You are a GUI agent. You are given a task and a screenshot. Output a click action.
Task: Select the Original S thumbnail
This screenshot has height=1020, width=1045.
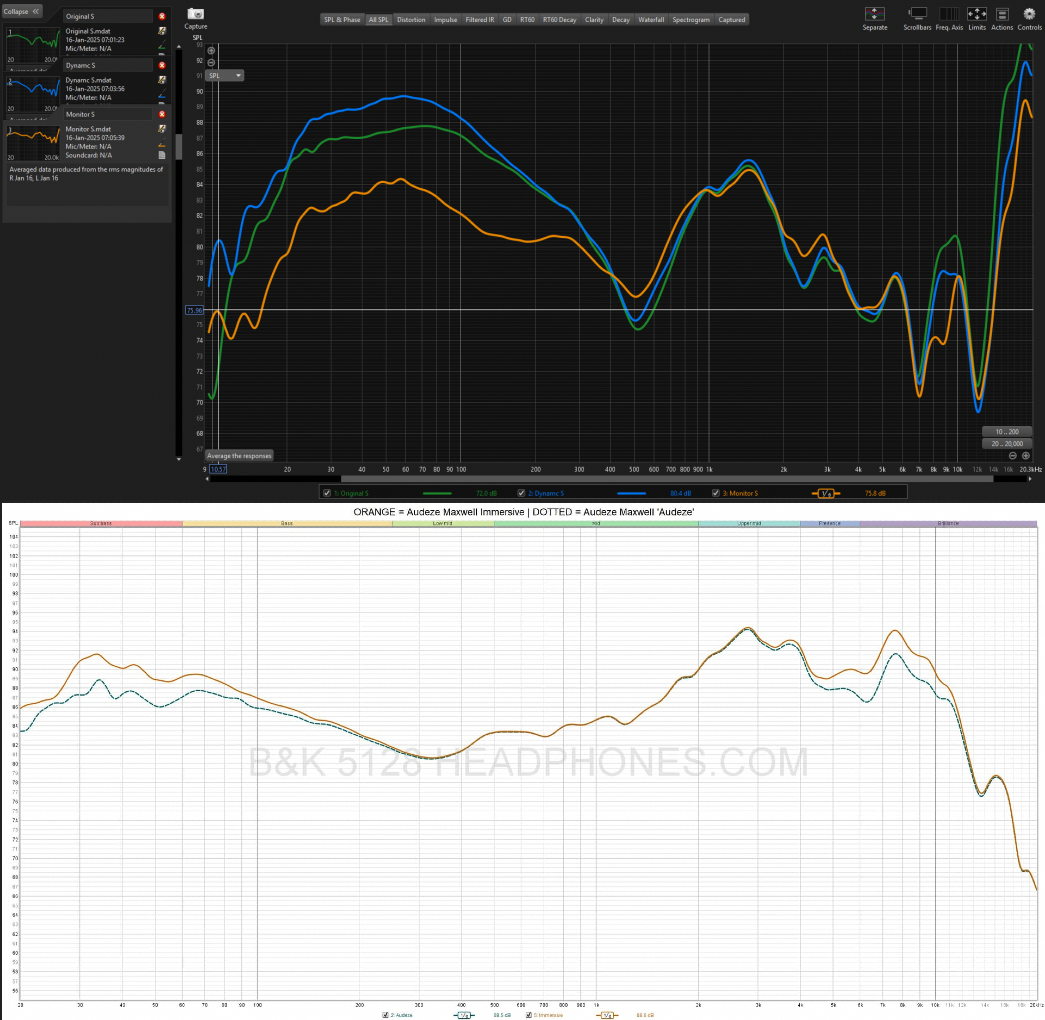tap(33, 45)
